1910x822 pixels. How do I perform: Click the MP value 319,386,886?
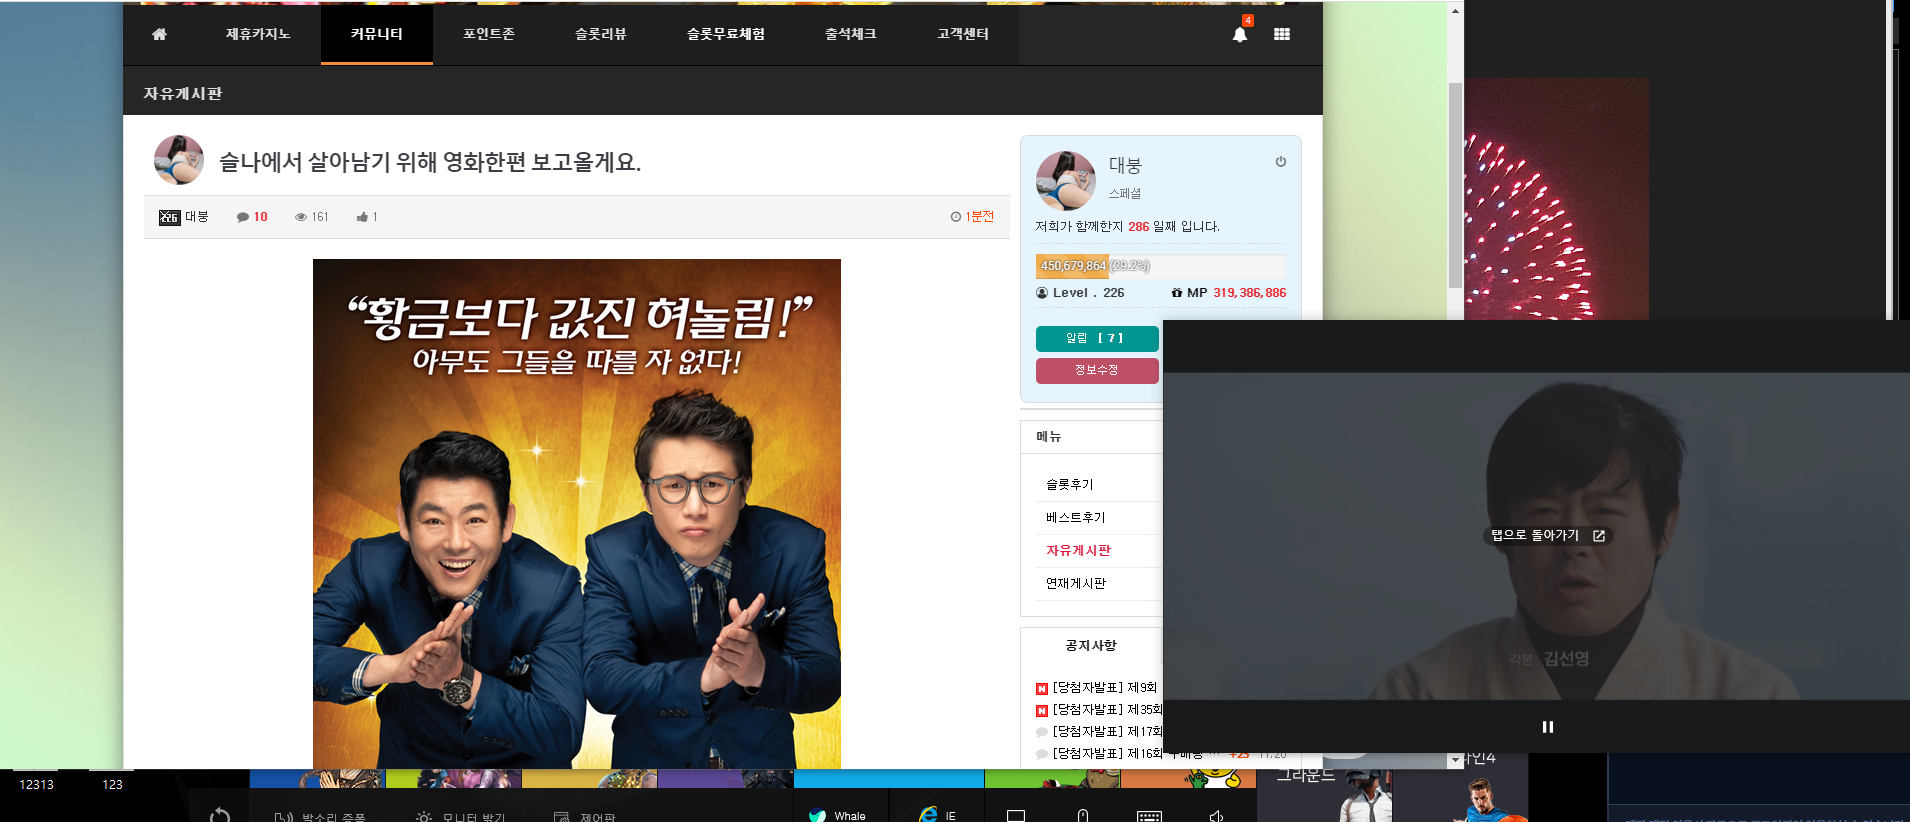click(x=1250, y=293)
